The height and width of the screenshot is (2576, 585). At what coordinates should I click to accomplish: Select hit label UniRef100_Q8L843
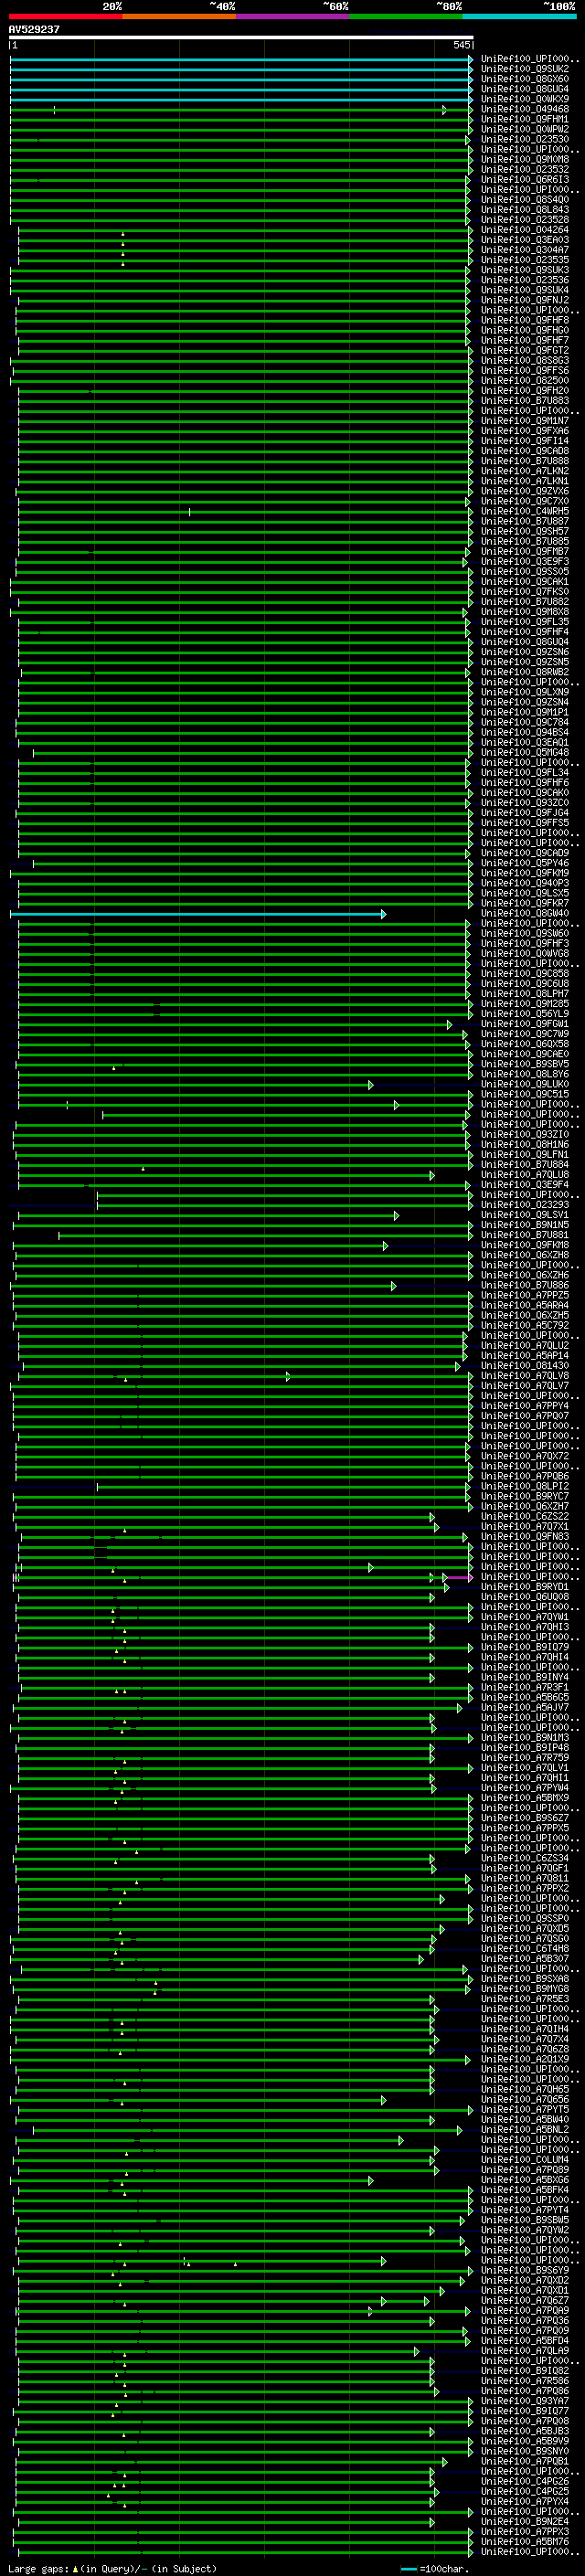525,209
